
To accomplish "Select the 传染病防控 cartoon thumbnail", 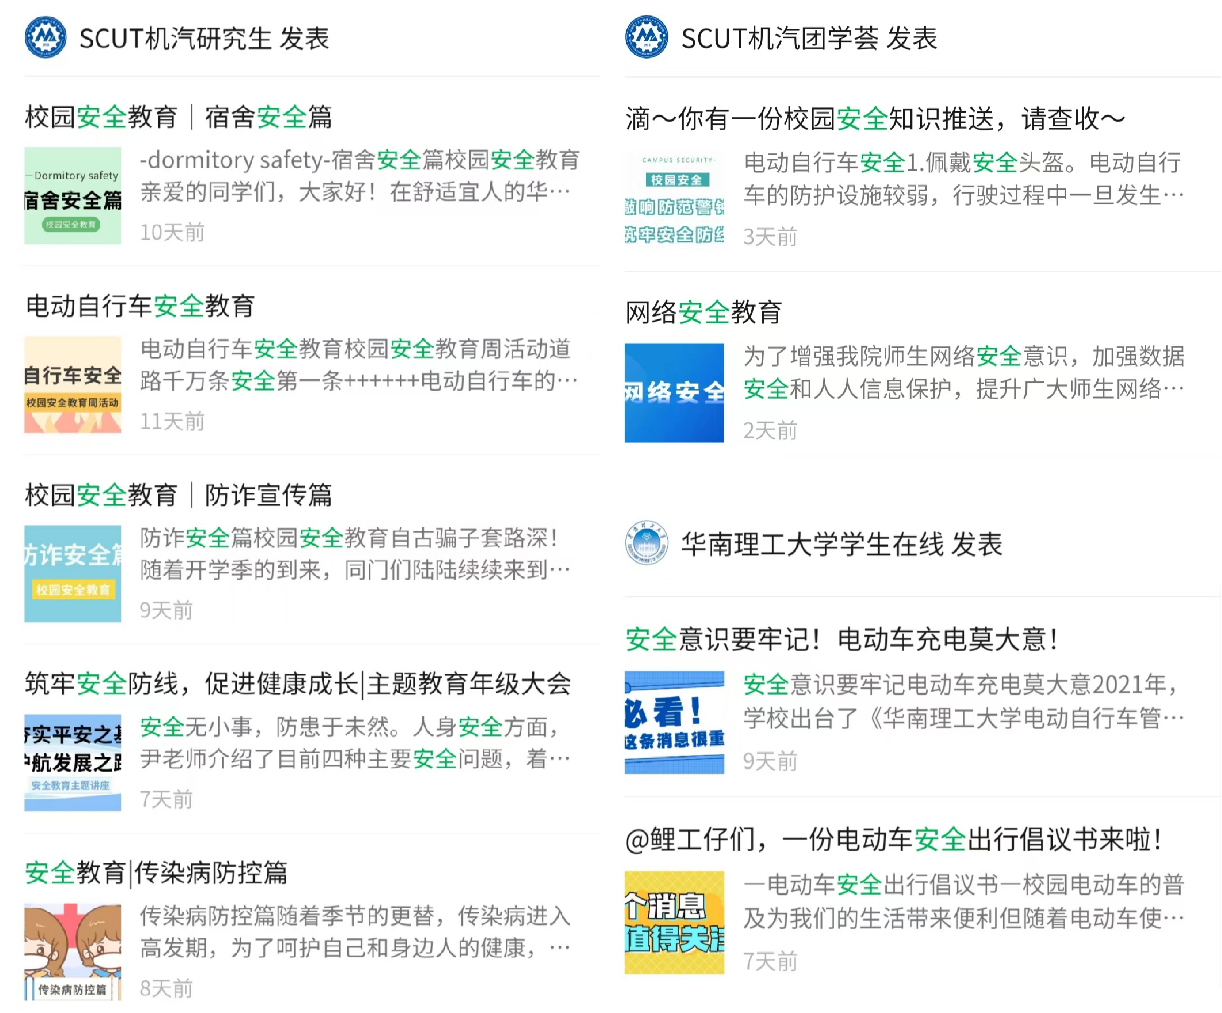I will coord(73,952).
